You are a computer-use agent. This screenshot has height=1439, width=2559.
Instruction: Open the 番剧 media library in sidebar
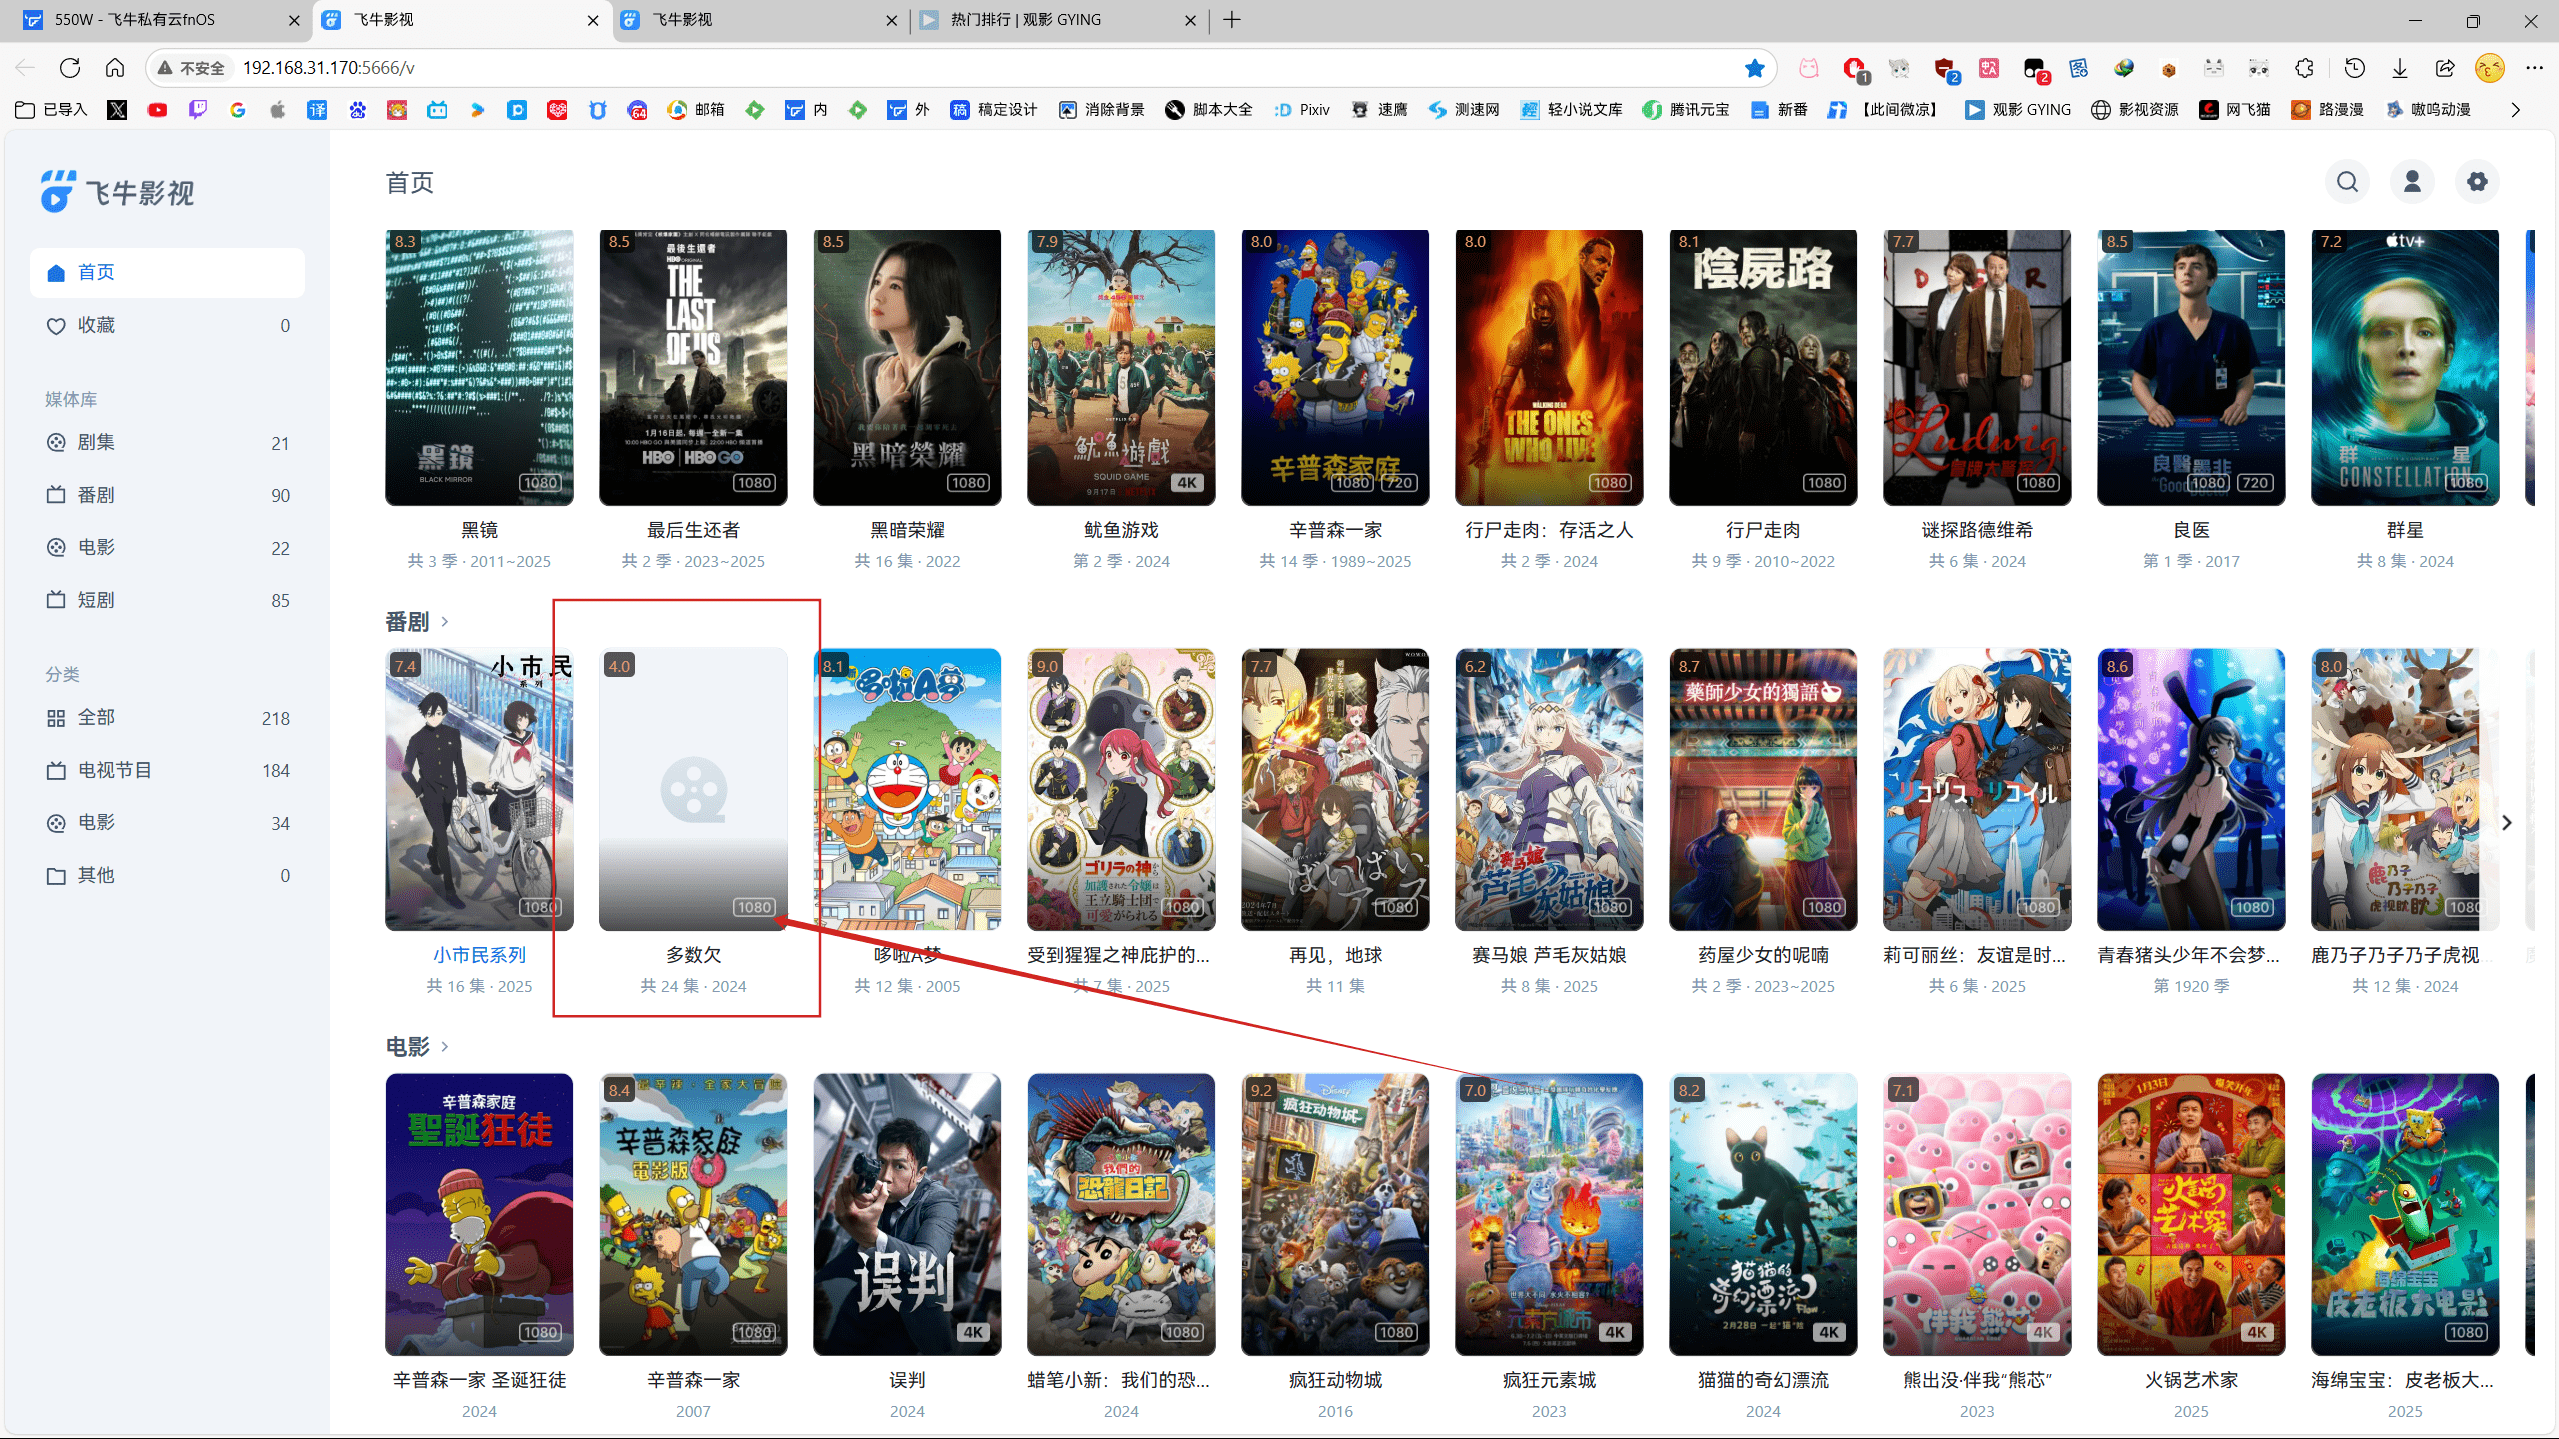pyautogui.click(x=167, y=495)
